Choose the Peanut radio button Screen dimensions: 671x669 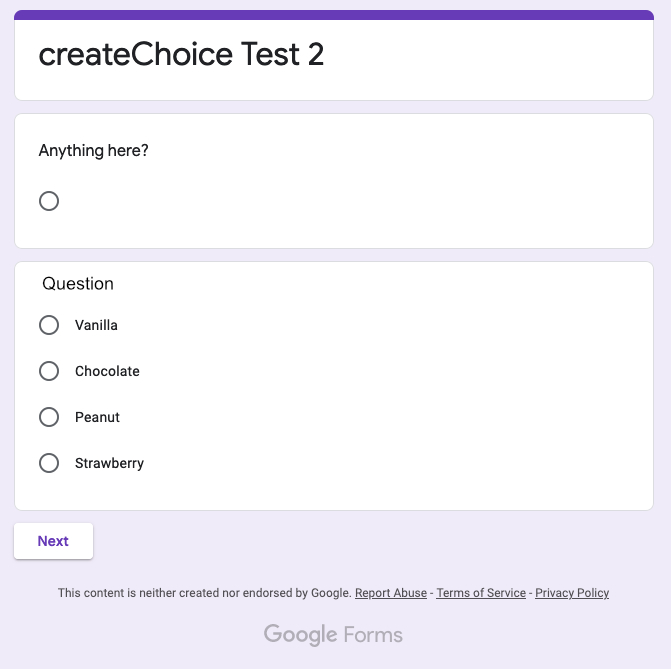49,417
